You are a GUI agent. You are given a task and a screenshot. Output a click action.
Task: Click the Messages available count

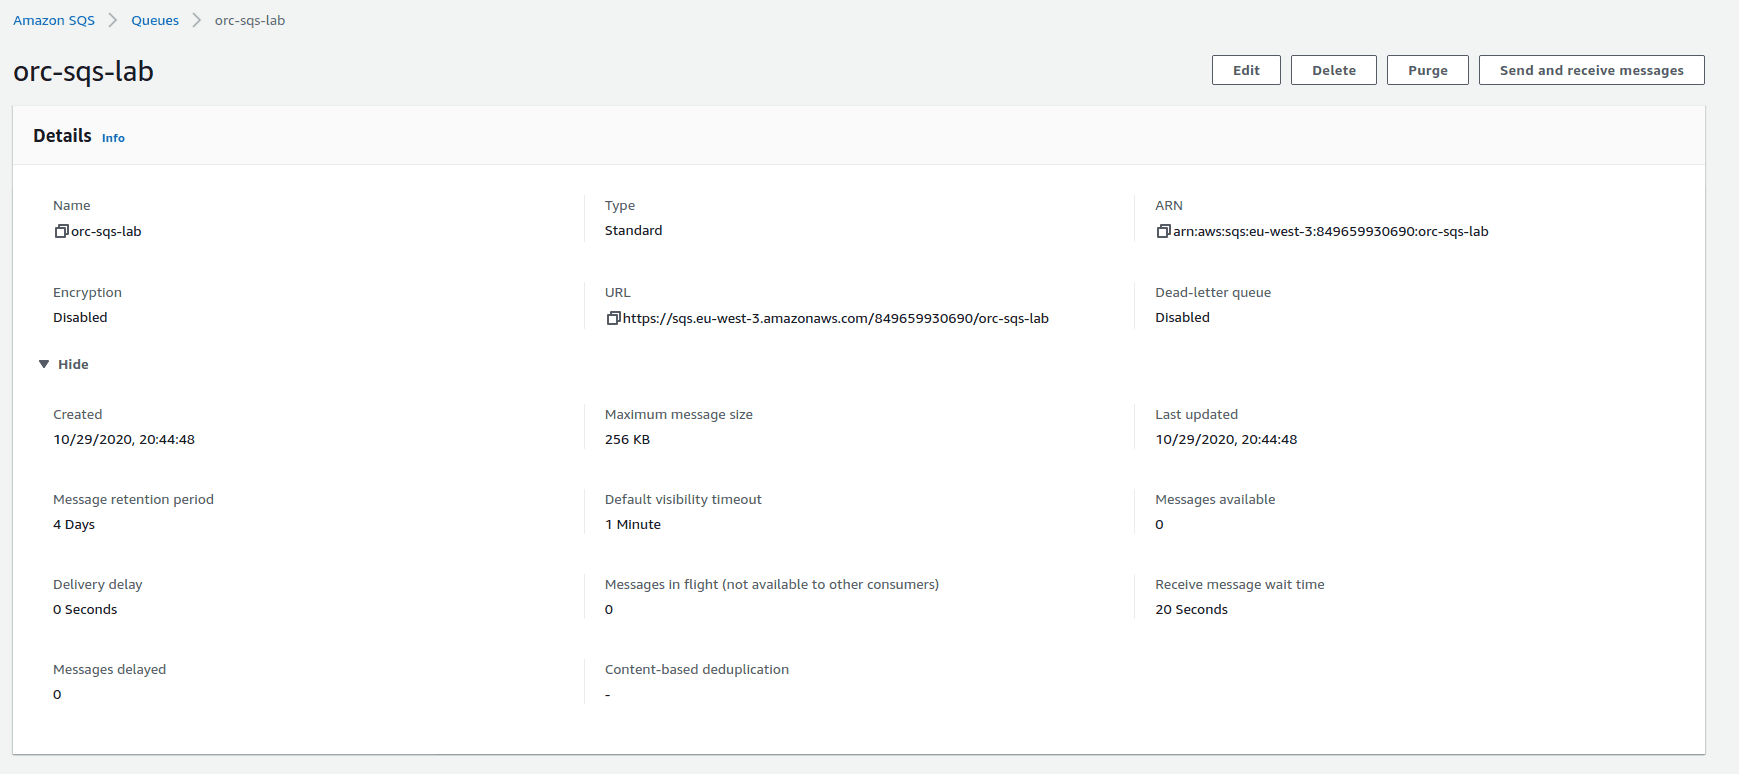coord(1159,524)
